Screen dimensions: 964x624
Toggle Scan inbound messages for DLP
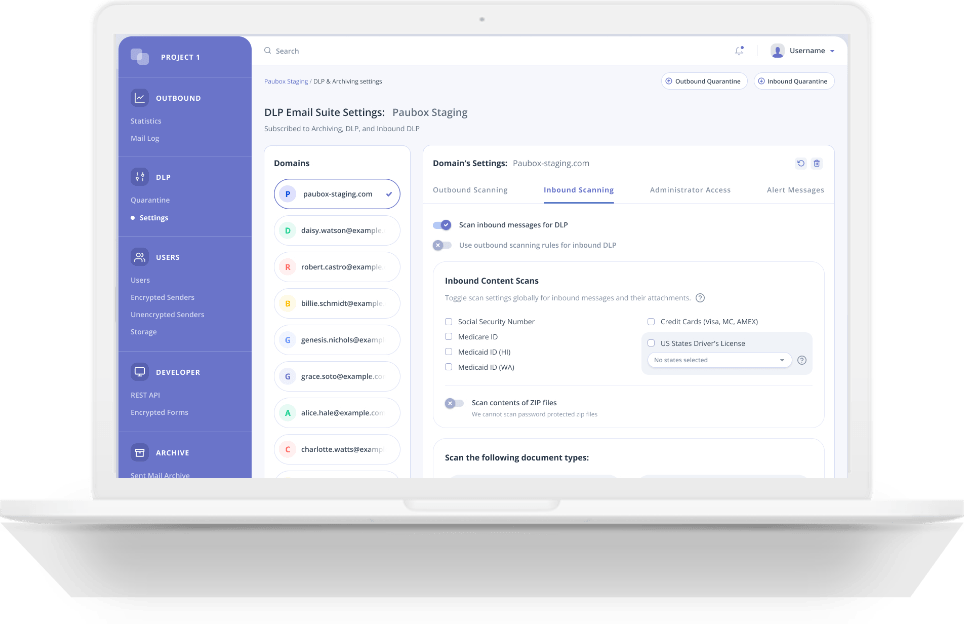(442, 225)
